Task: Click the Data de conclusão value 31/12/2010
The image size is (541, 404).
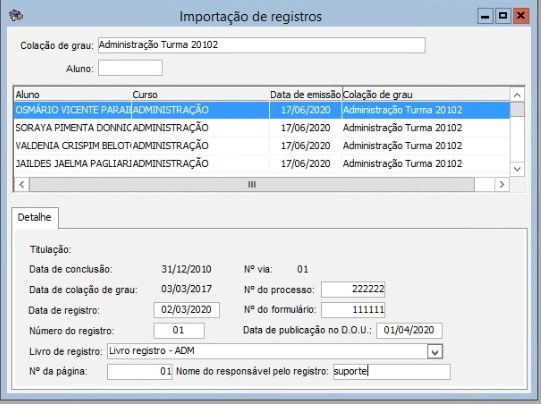Action: tap(186, 269)
